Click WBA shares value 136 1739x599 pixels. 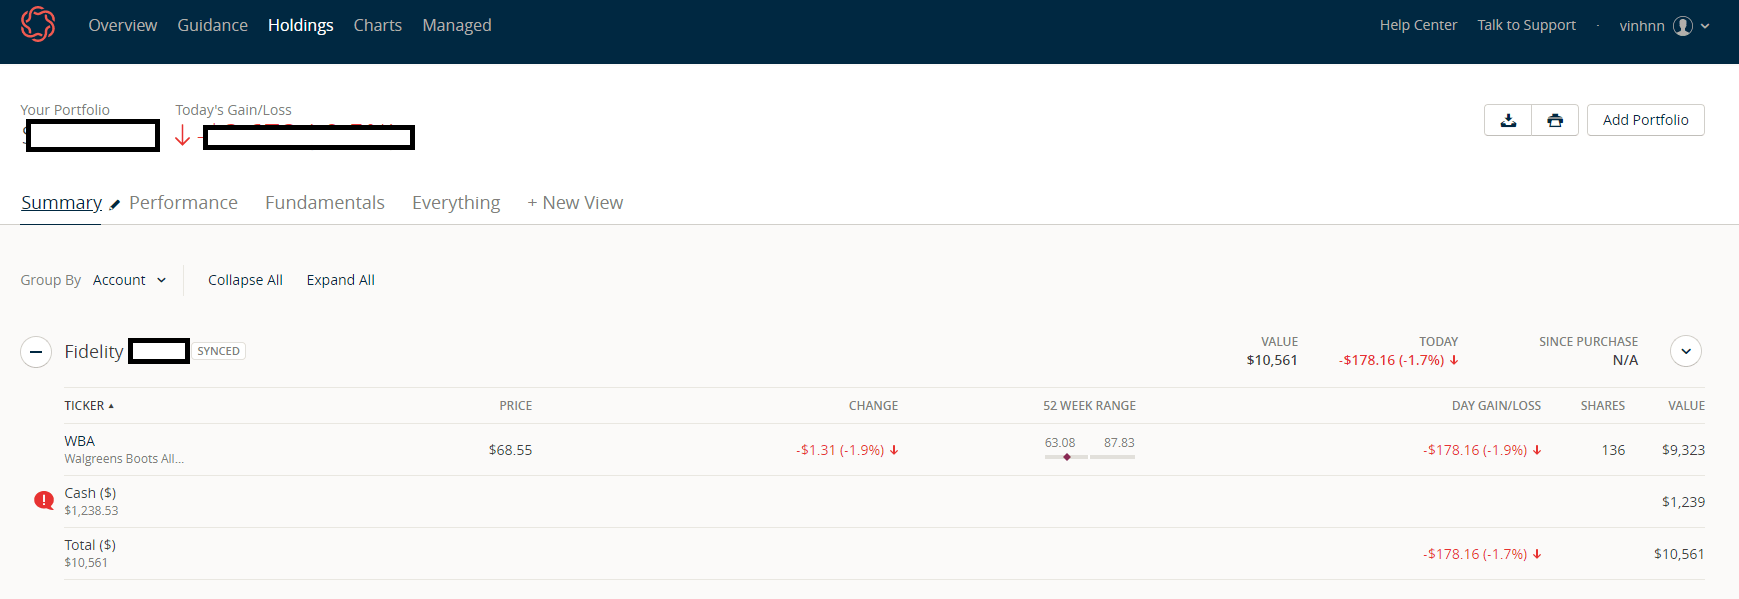1613,450
